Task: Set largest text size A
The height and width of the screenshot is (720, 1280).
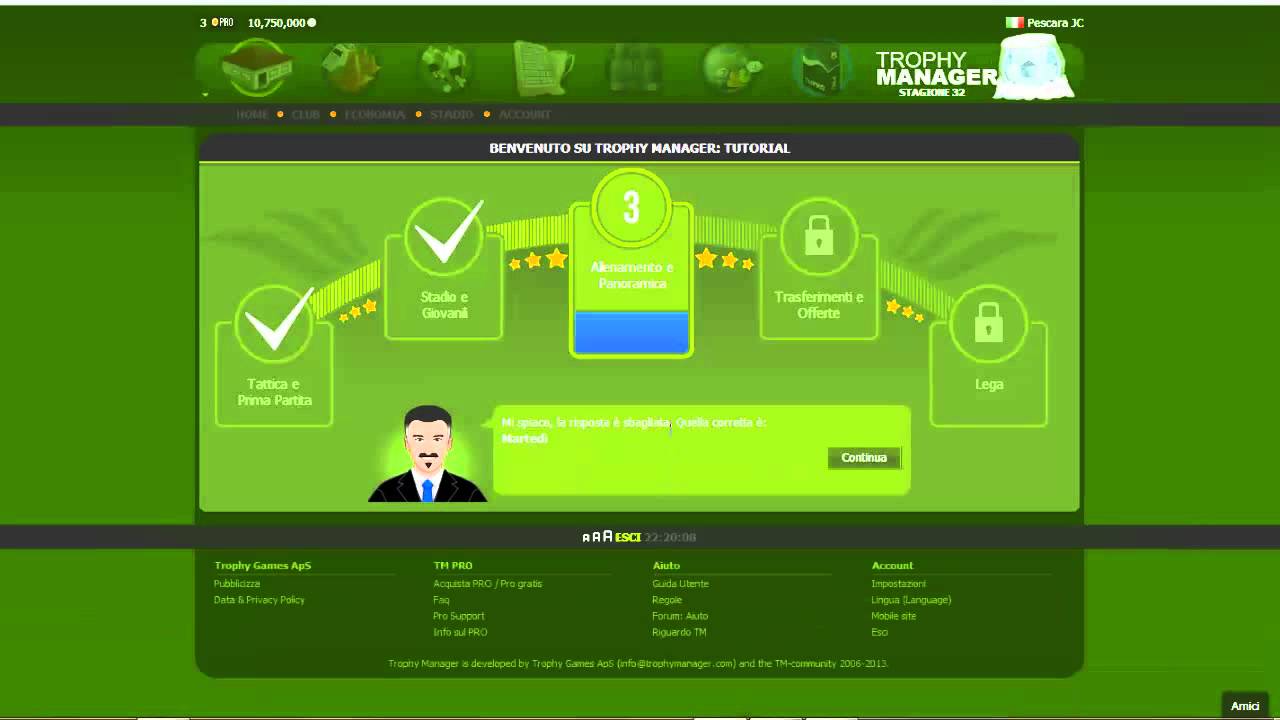Action: [608, 537]
